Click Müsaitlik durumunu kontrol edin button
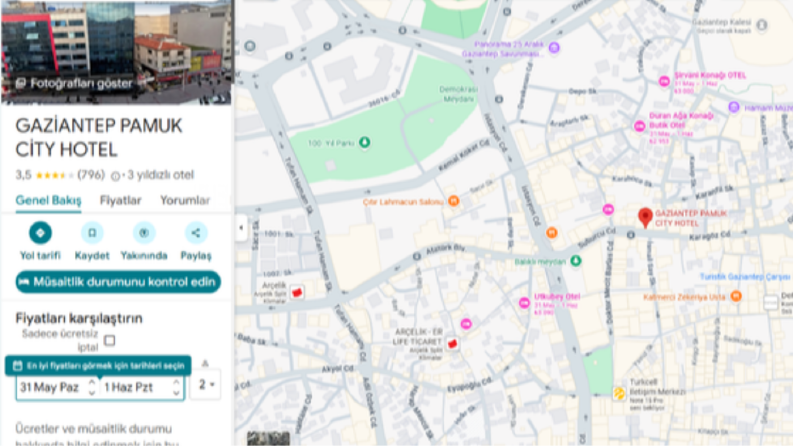Viewport: 793px width, 446px height. point(118,282)
